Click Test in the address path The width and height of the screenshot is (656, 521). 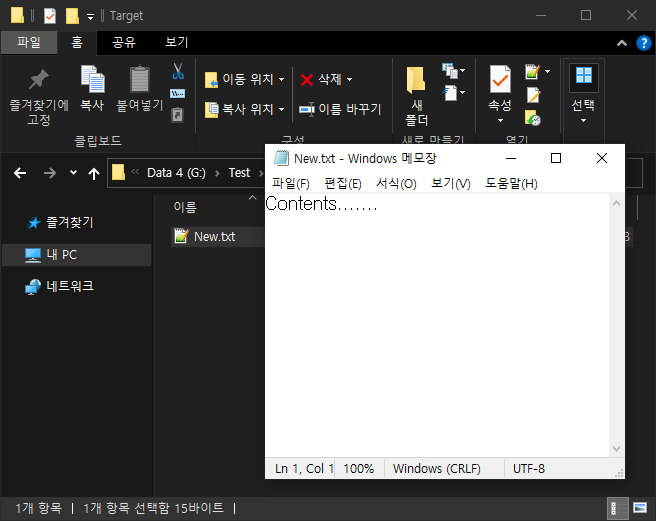click(x=239, y=173)
